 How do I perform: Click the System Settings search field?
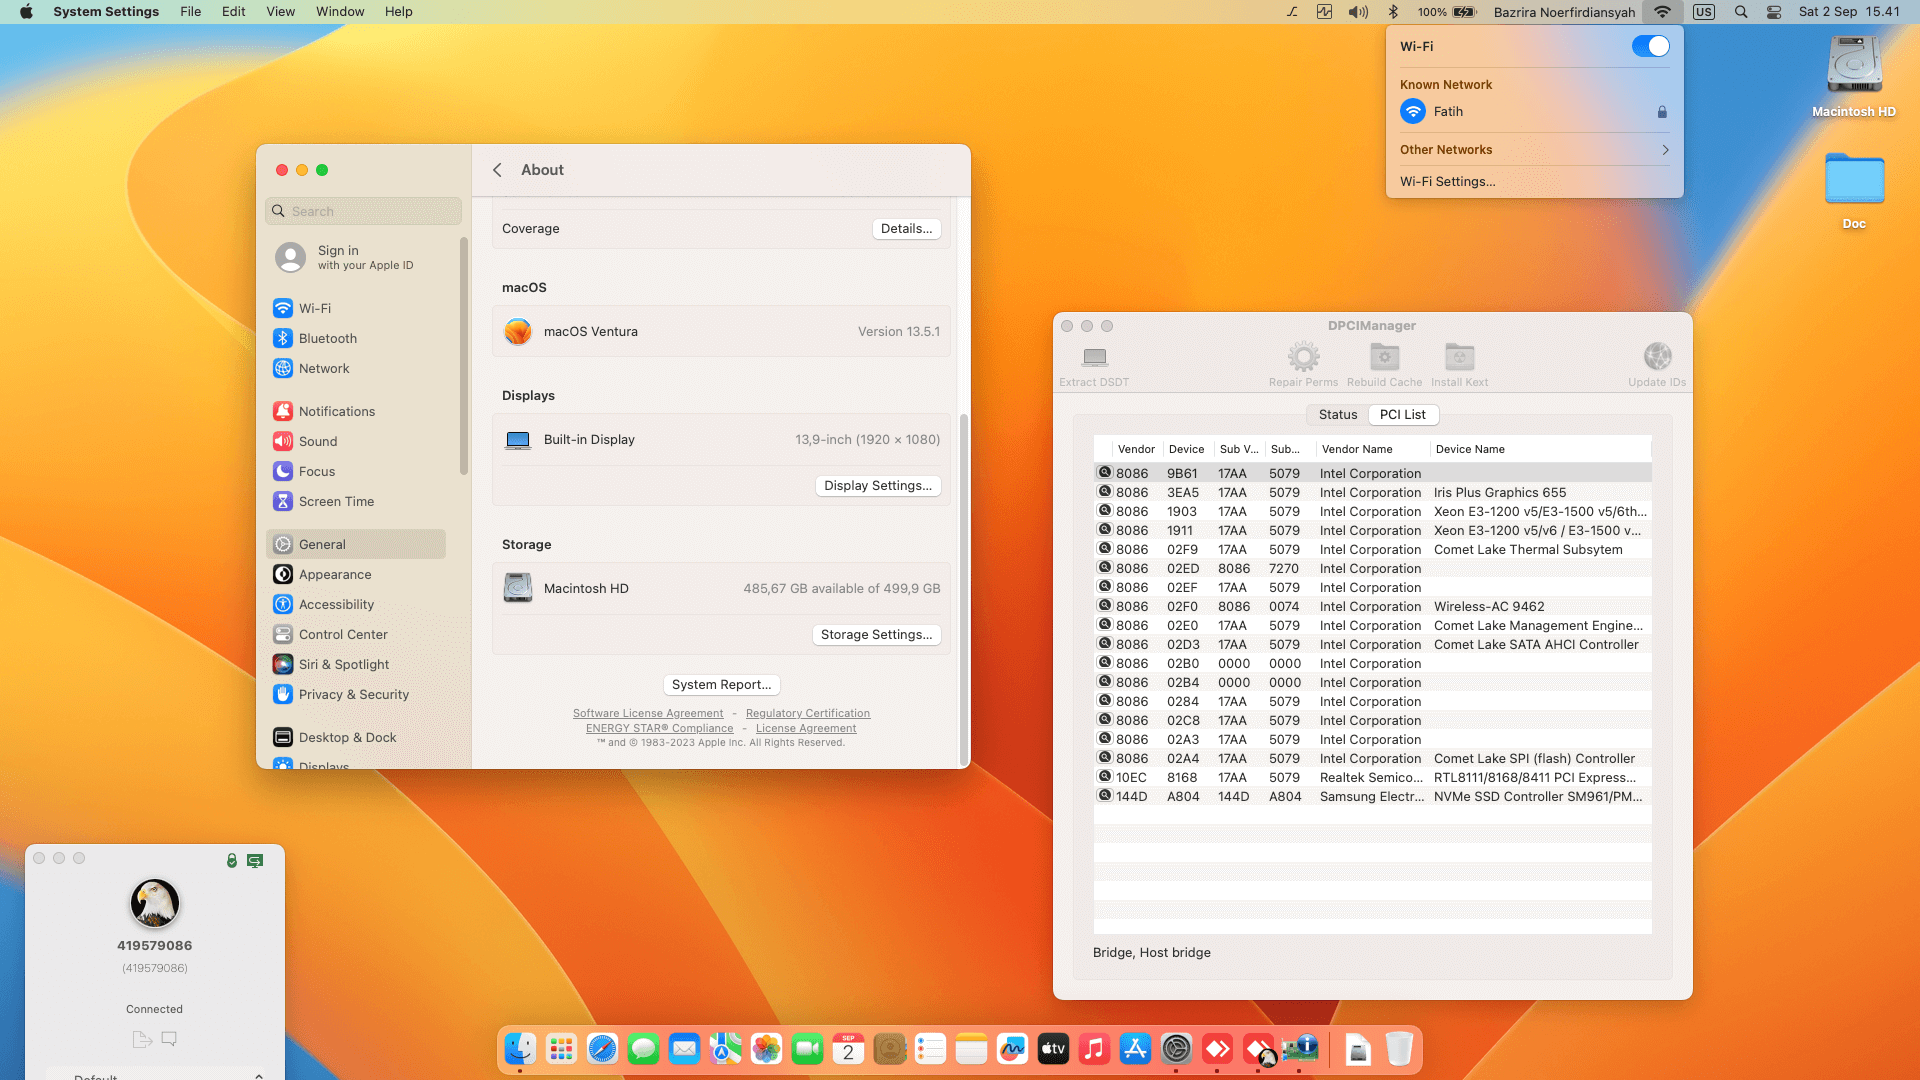click(364, 212)
